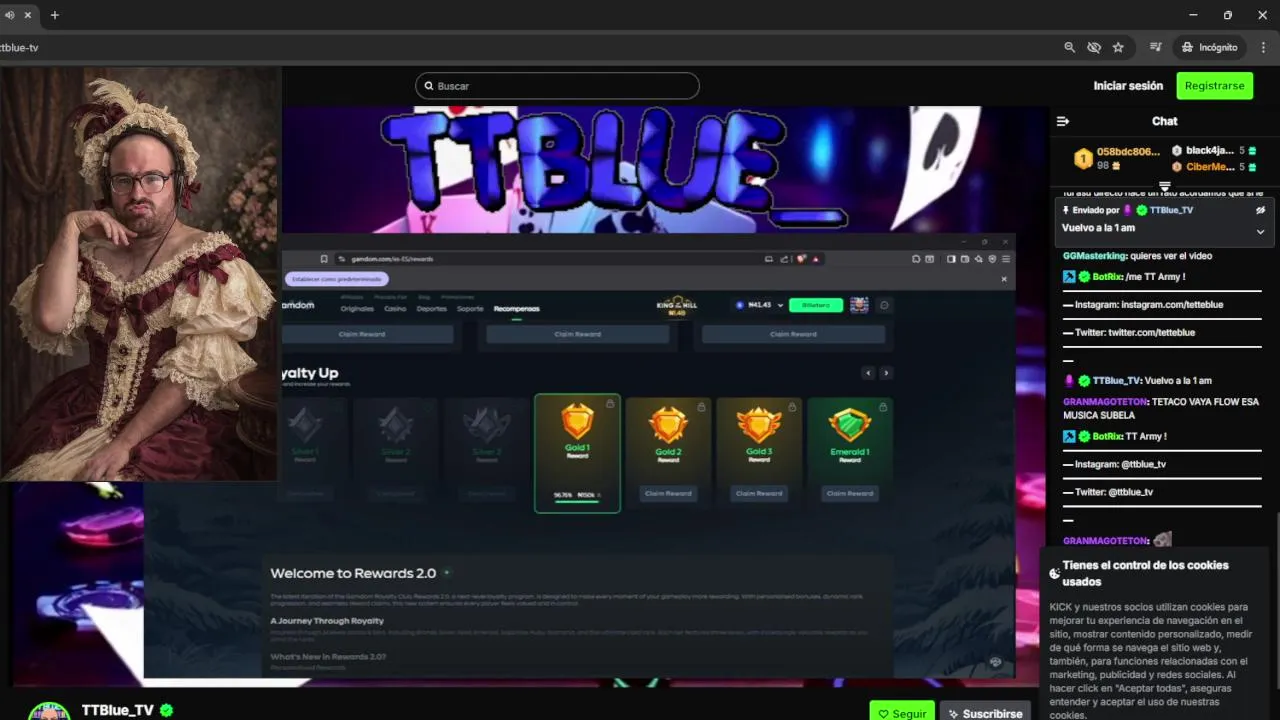
Task: Close the current browser tab
Action: click(27, 15)
